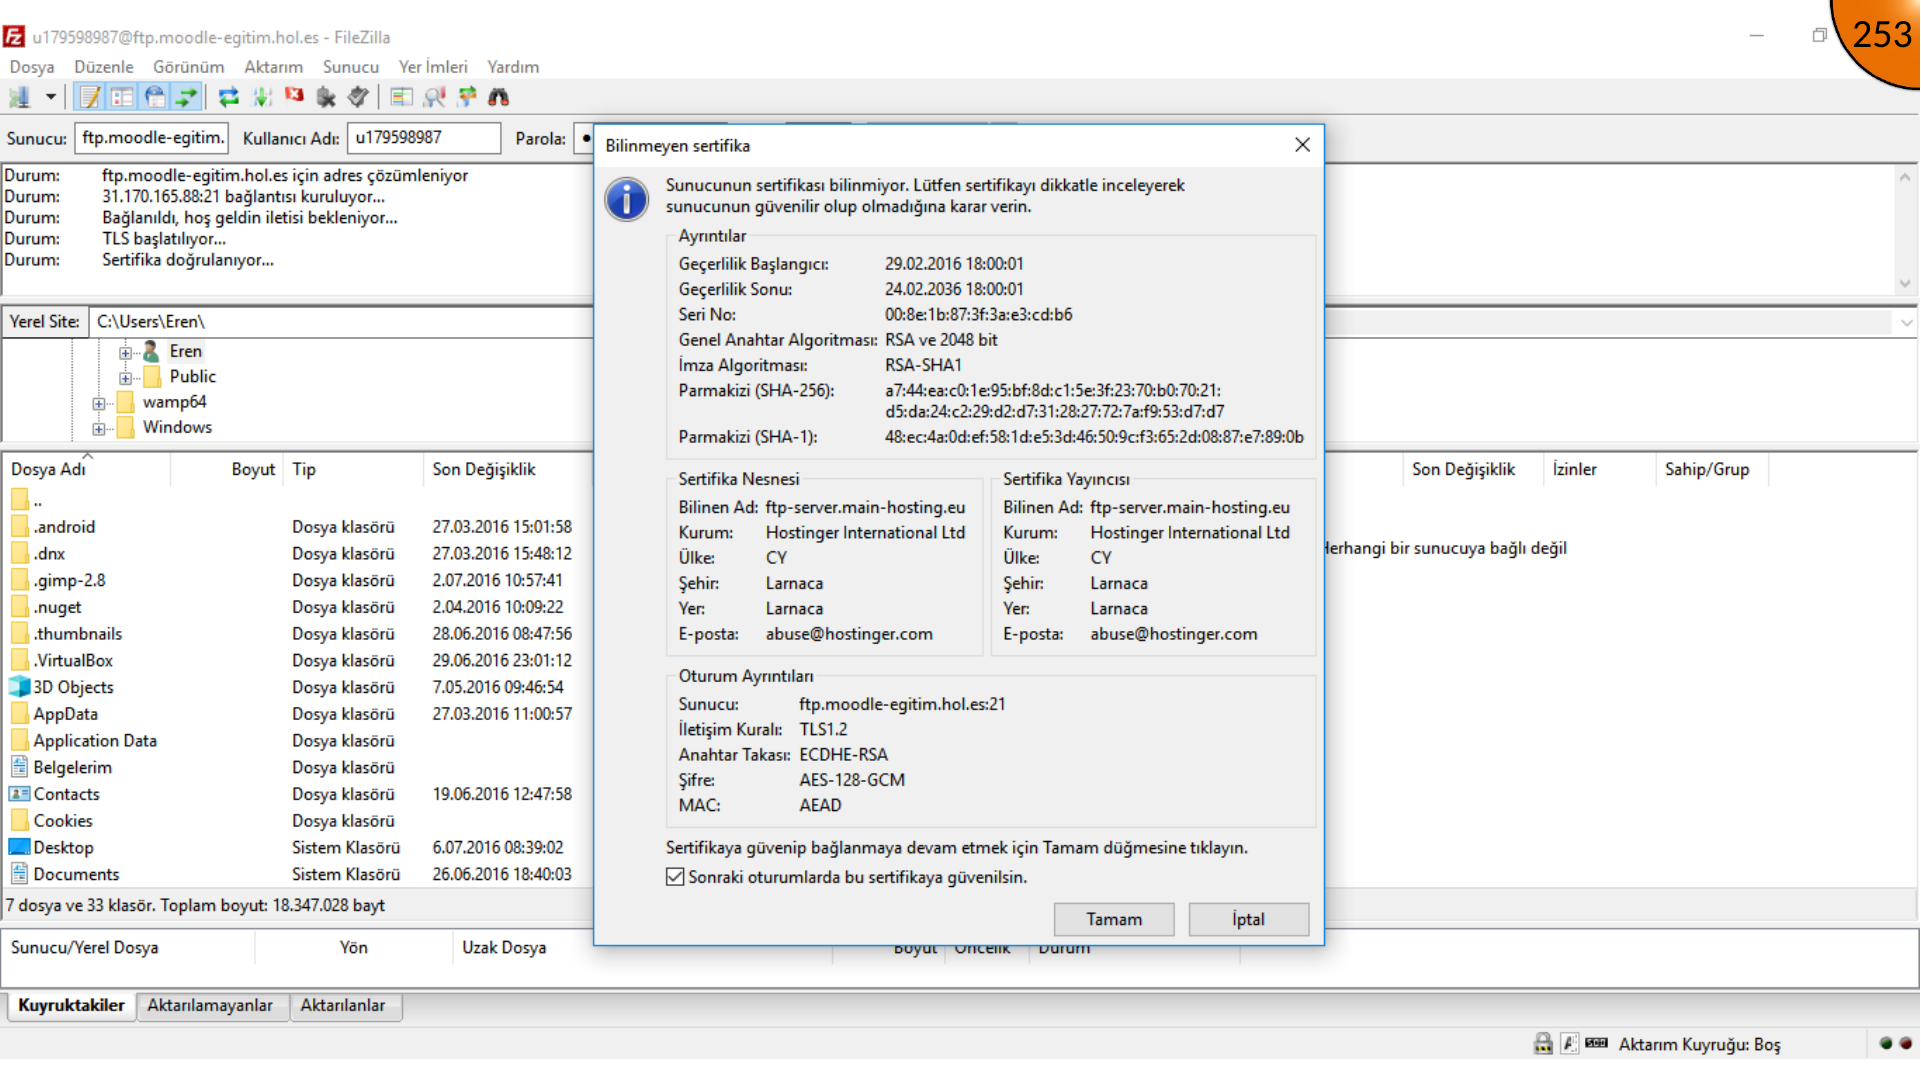This screenshot has height=1080, width=1921.
Task: Open Yer İmleri menu
Action: (x=433, y=67)
